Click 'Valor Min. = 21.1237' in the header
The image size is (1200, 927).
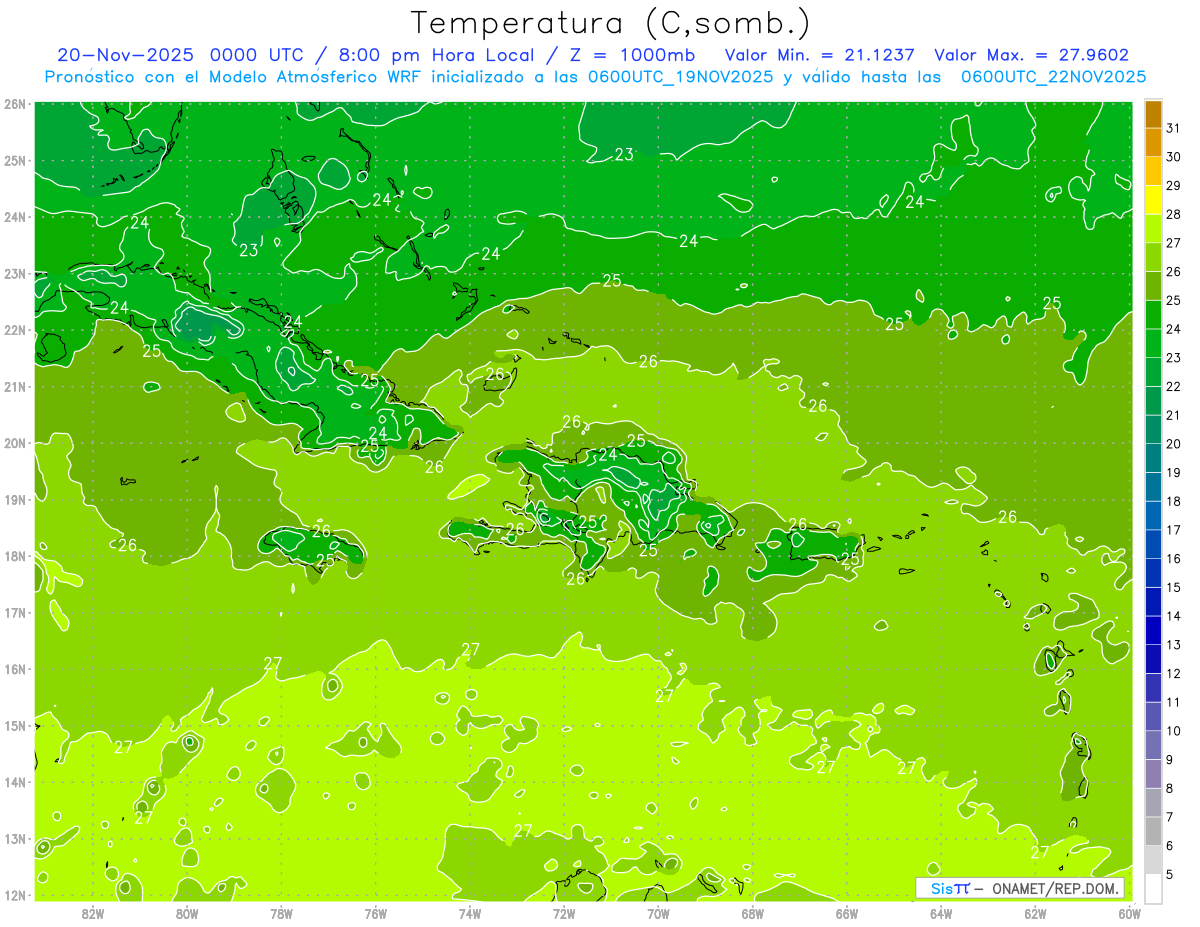[819, 55]
